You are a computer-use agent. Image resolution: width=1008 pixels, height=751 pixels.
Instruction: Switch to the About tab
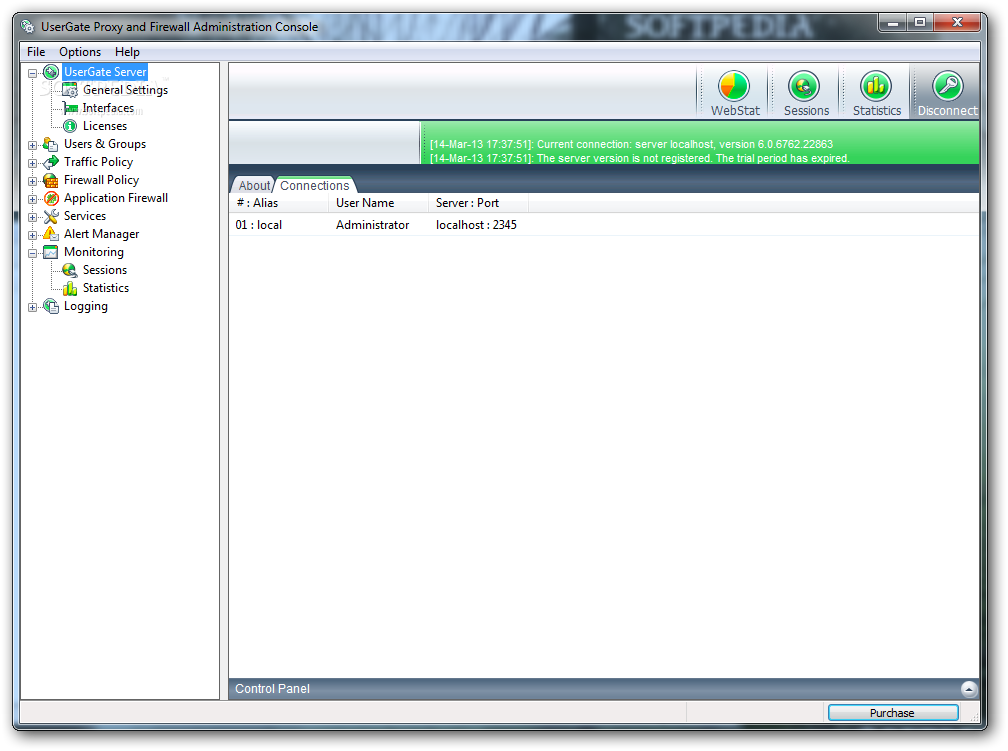click(254, 185)
